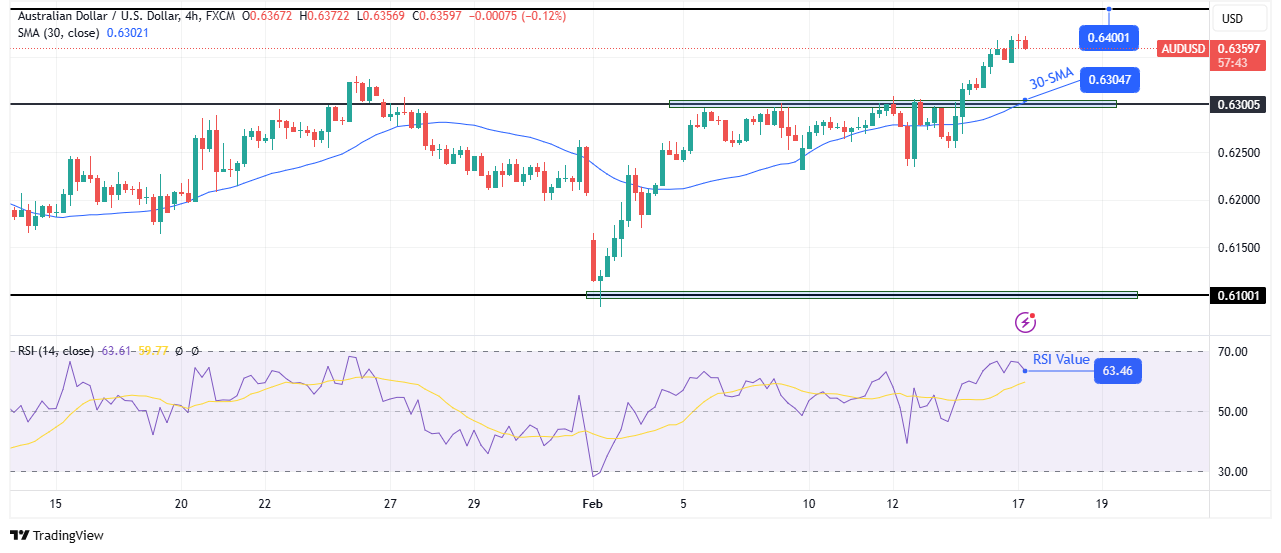
Task: Click the 63.46 RSI value callout
Action: tap(1118, 371)
